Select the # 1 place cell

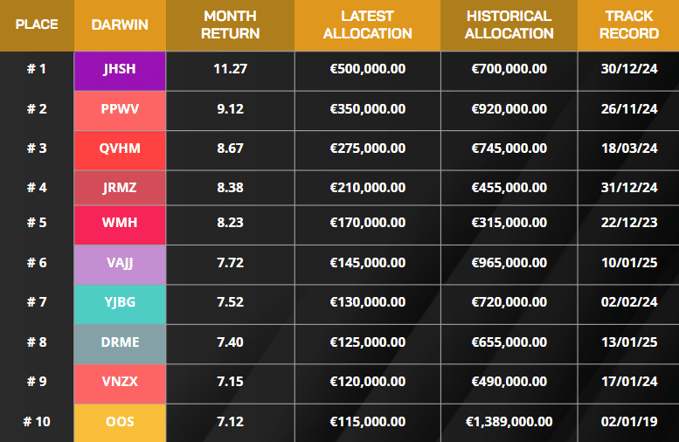click(36, 69)
